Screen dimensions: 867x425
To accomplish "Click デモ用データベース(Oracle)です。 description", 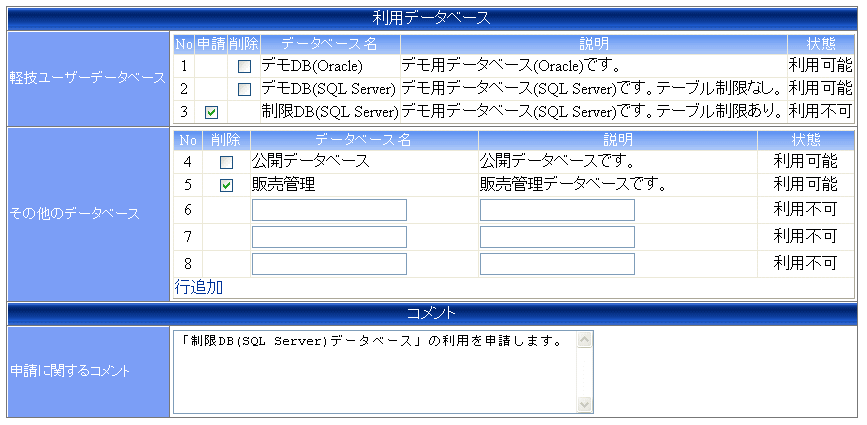I will click(x=509, y=66).
